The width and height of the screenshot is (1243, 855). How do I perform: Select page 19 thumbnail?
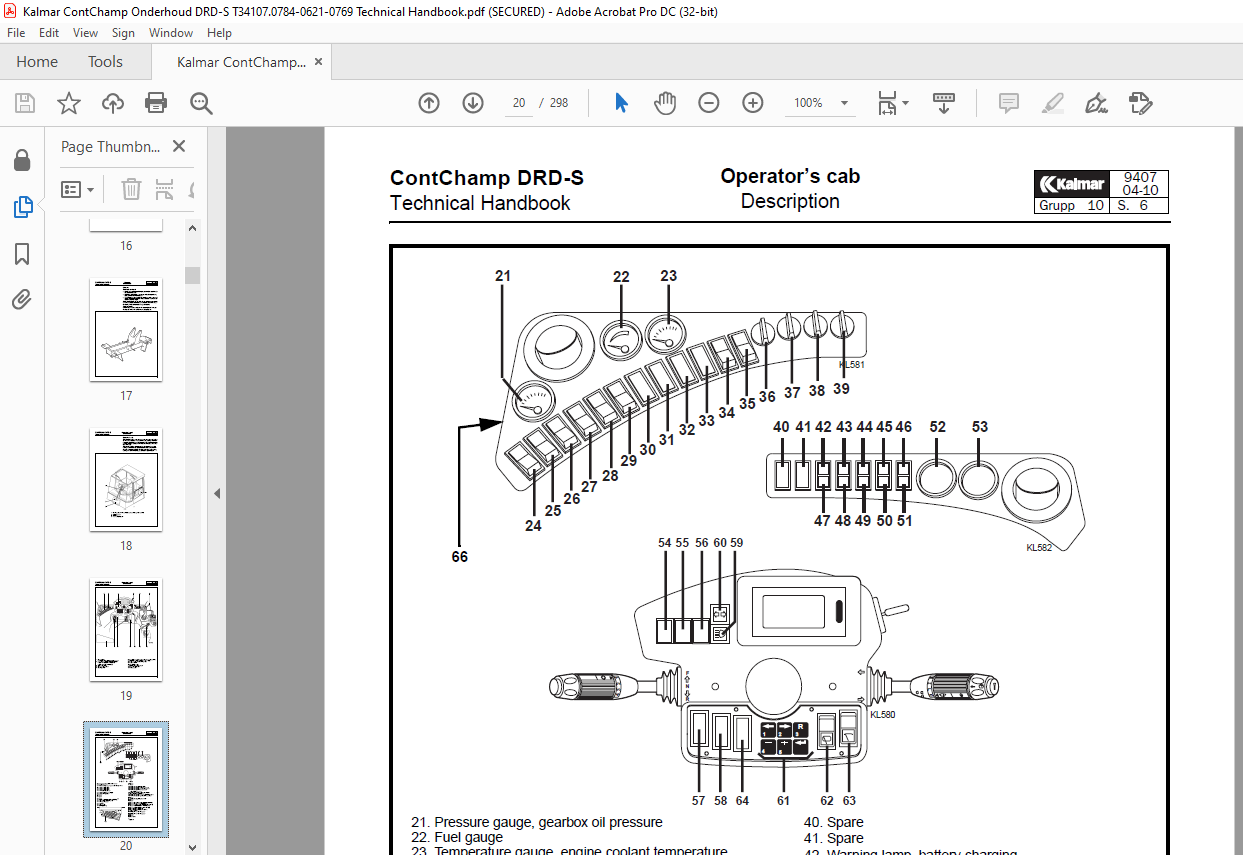(126, 629)
